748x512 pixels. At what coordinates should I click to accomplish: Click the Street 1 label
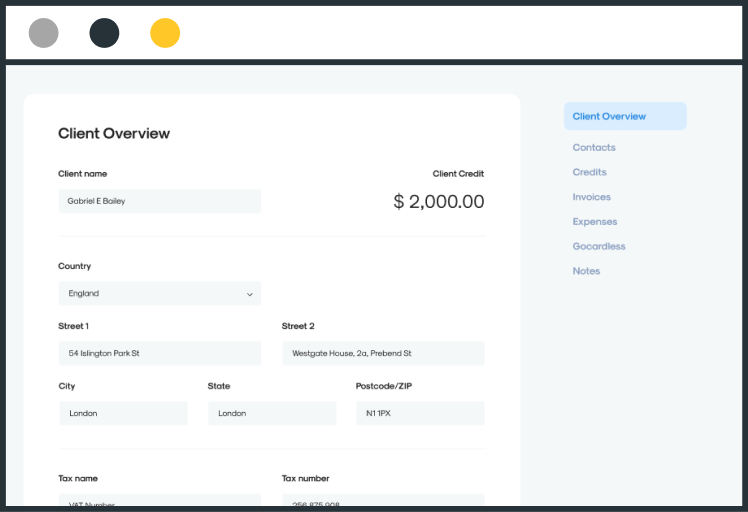click(x=73, y=326)
